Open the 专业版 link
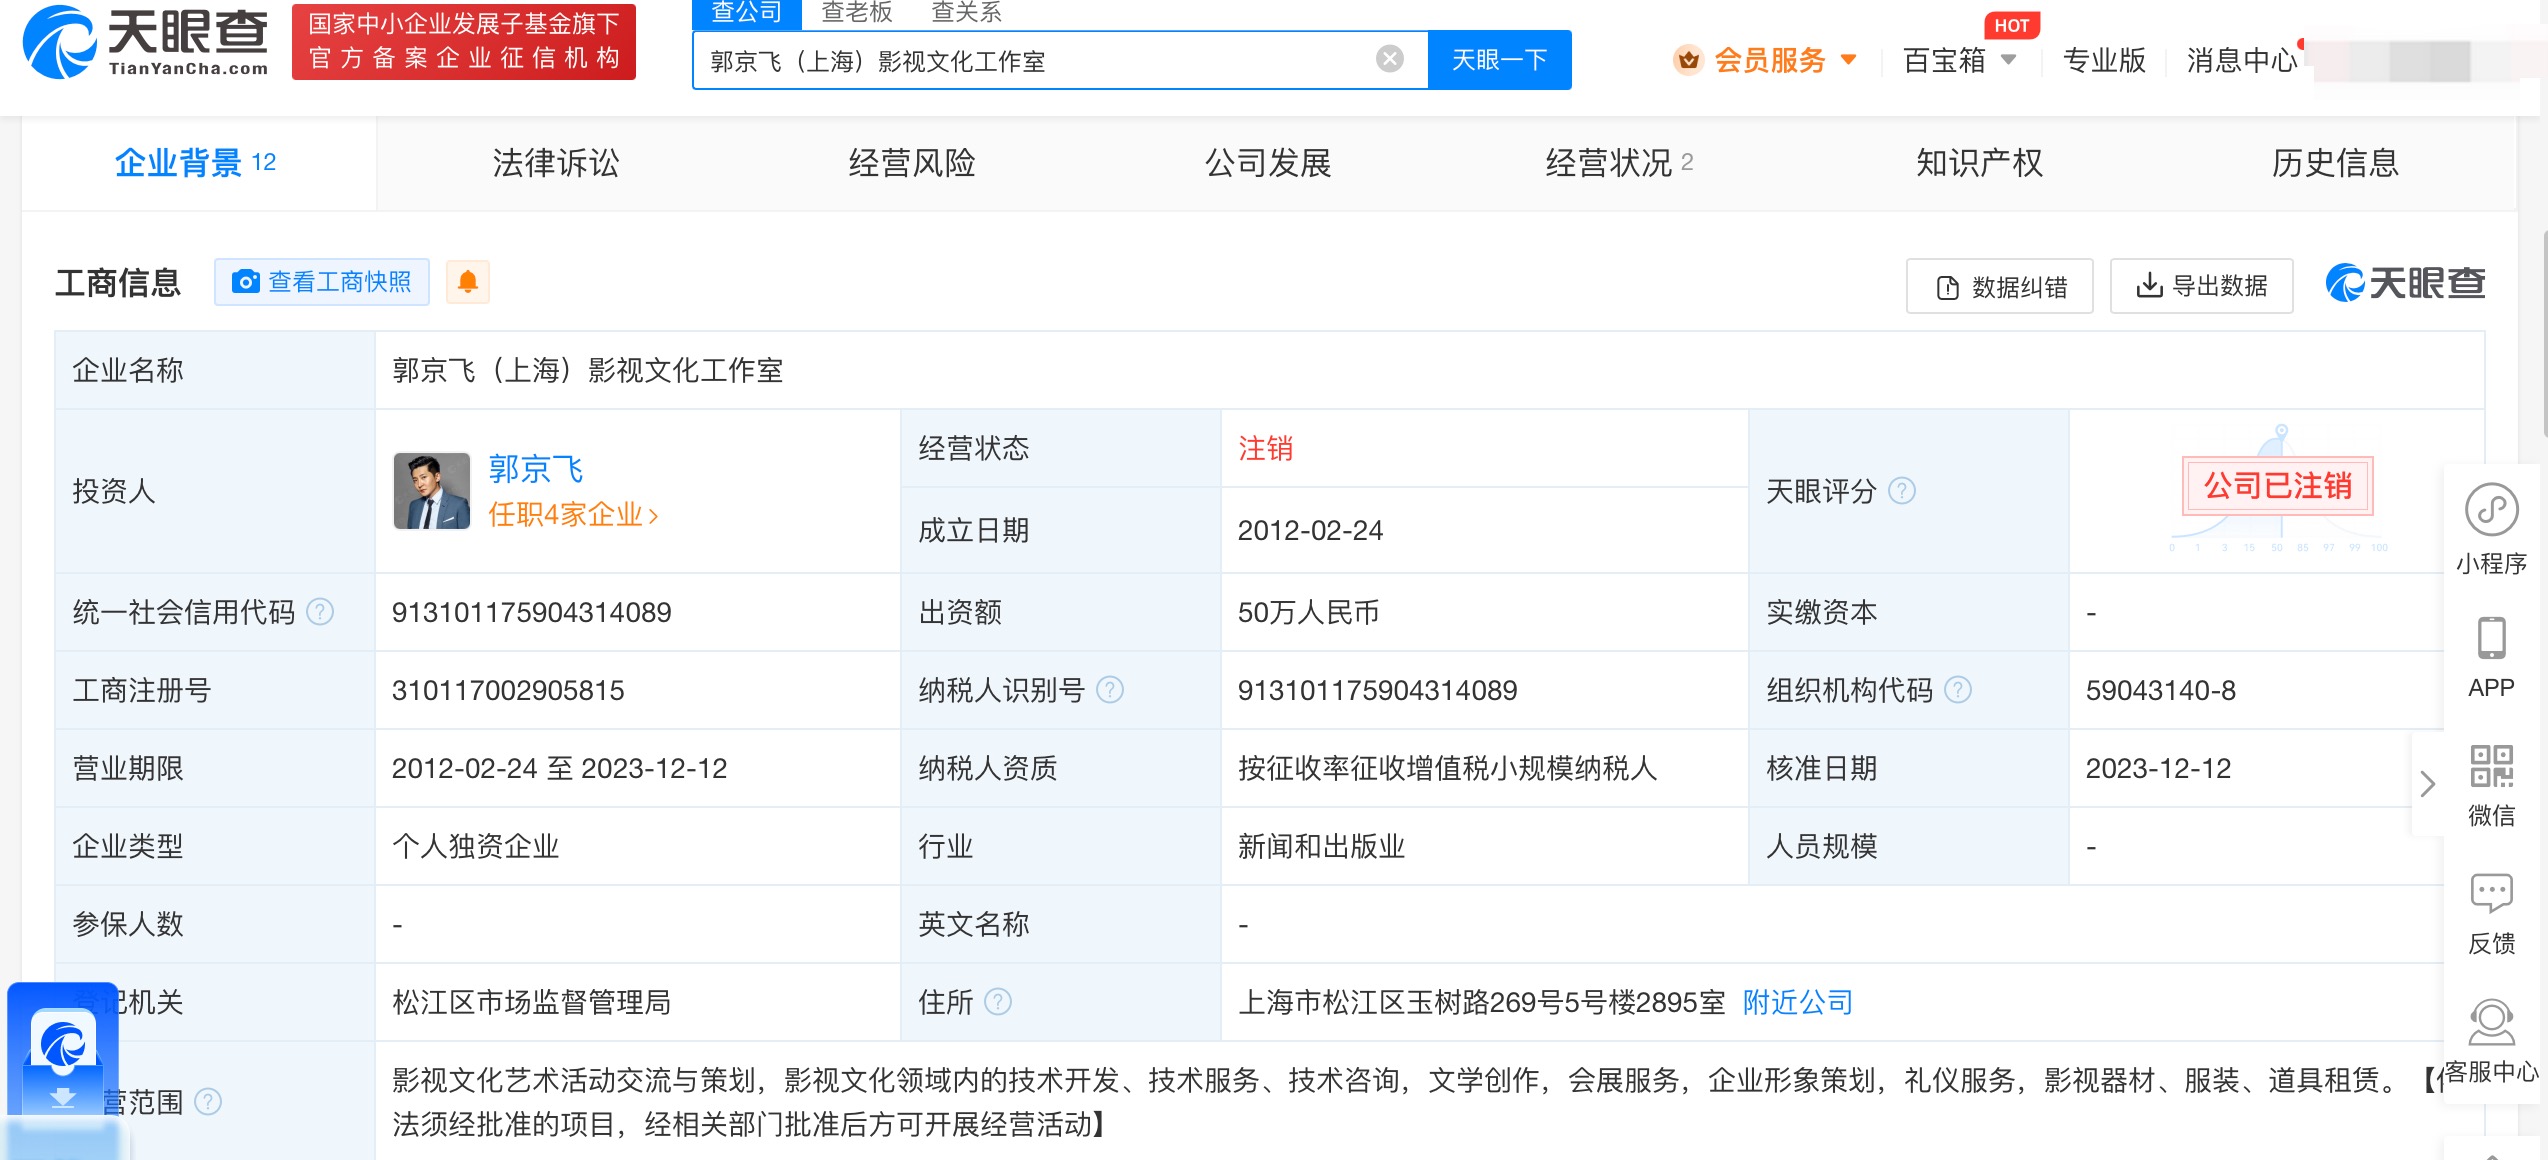This screenshot has width=2548, height=1160. pyautogui.click(x=2104, y=61)
